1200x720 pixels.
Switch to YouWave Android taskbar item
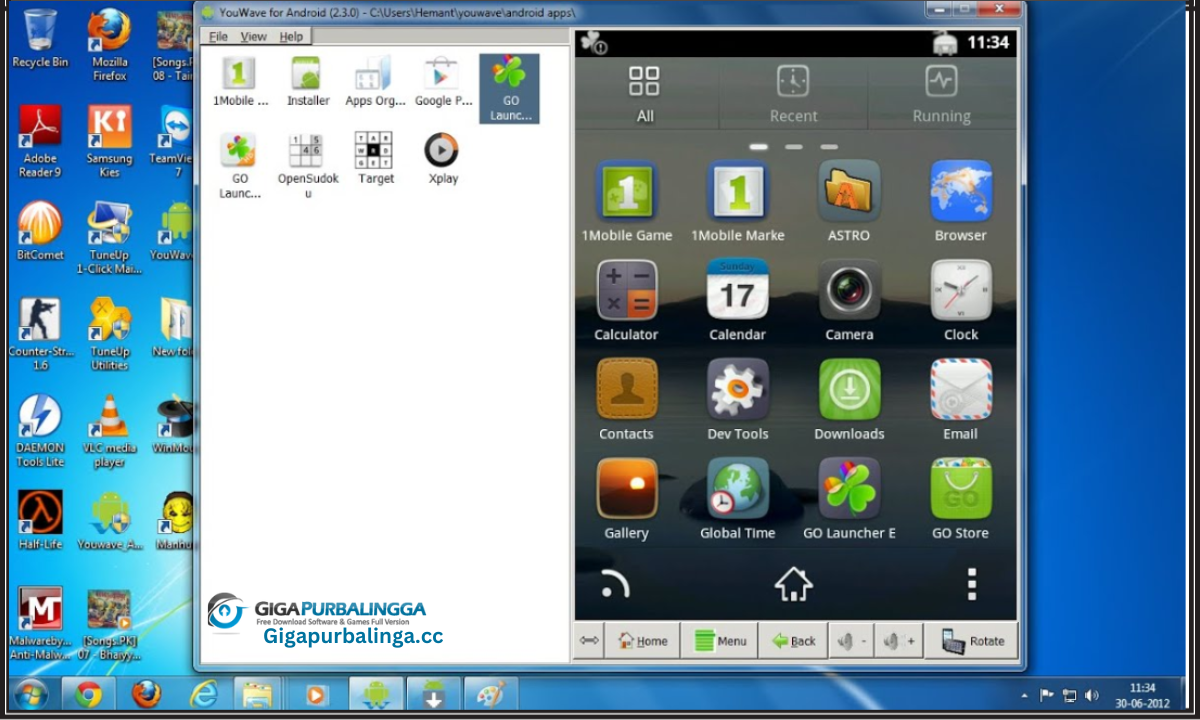376,694
